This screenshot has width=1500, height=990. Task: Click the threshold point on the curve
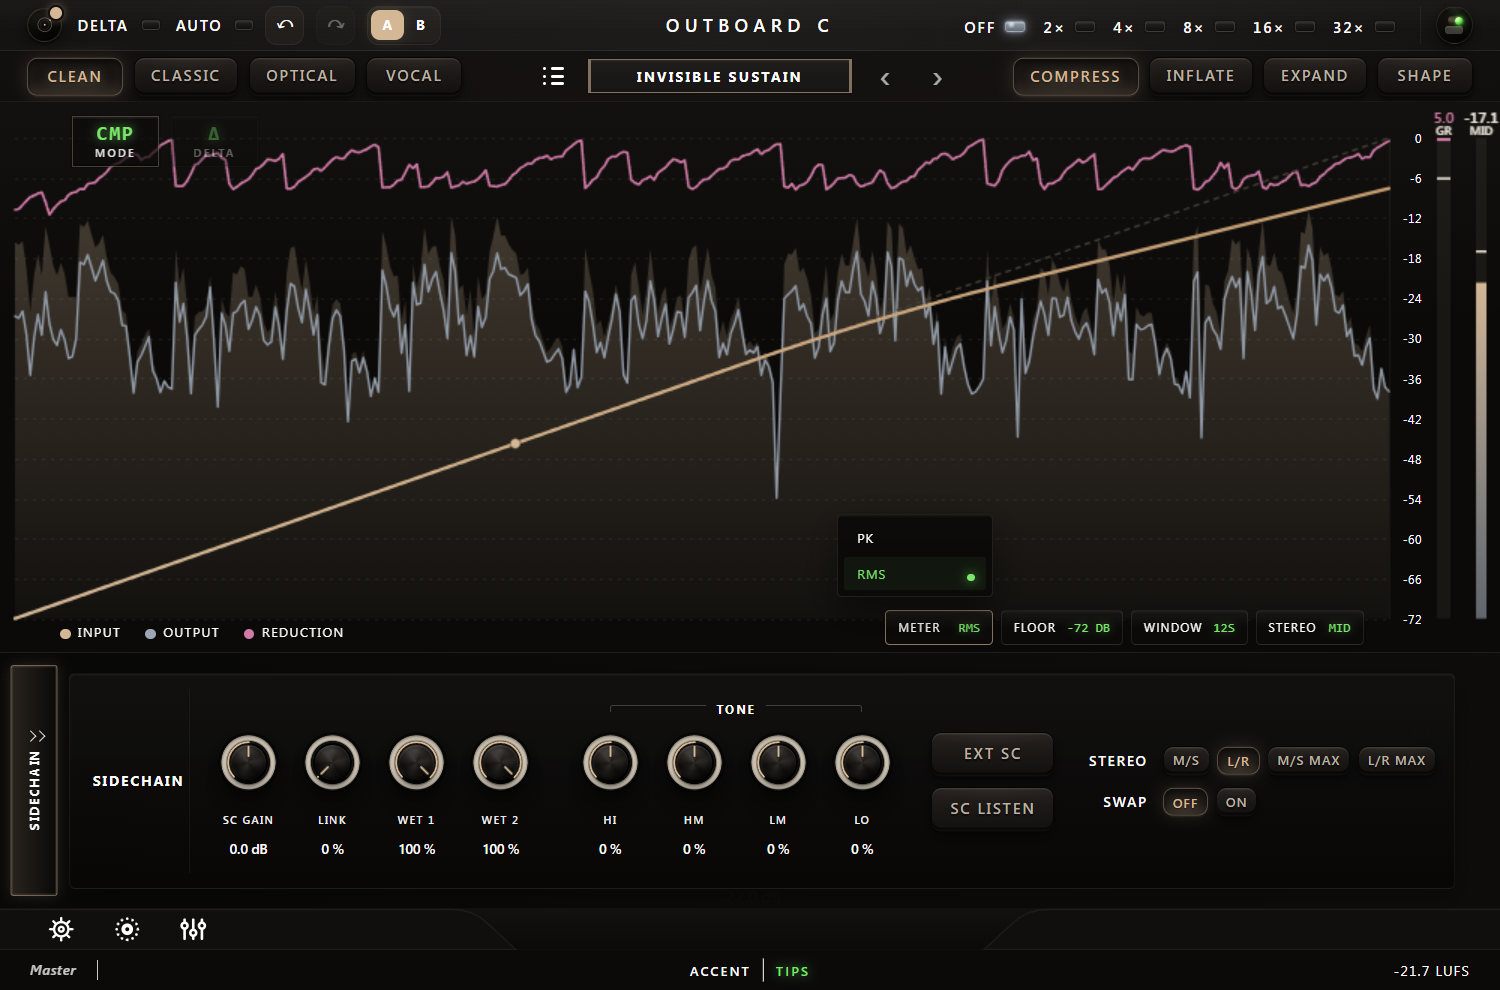click(515, 443)
